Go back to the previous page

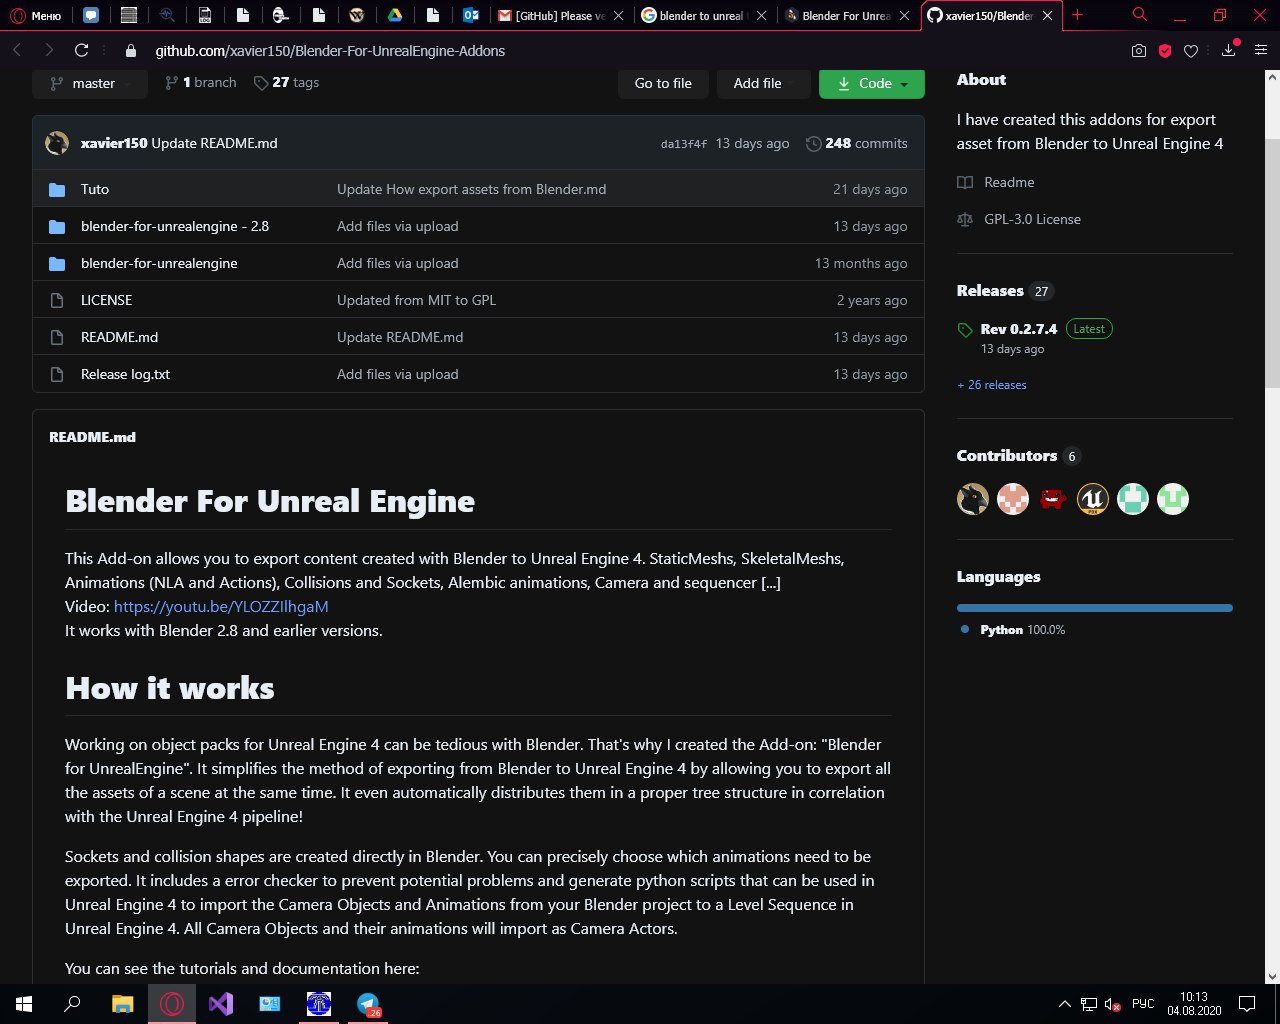click(x=17, y=50)
